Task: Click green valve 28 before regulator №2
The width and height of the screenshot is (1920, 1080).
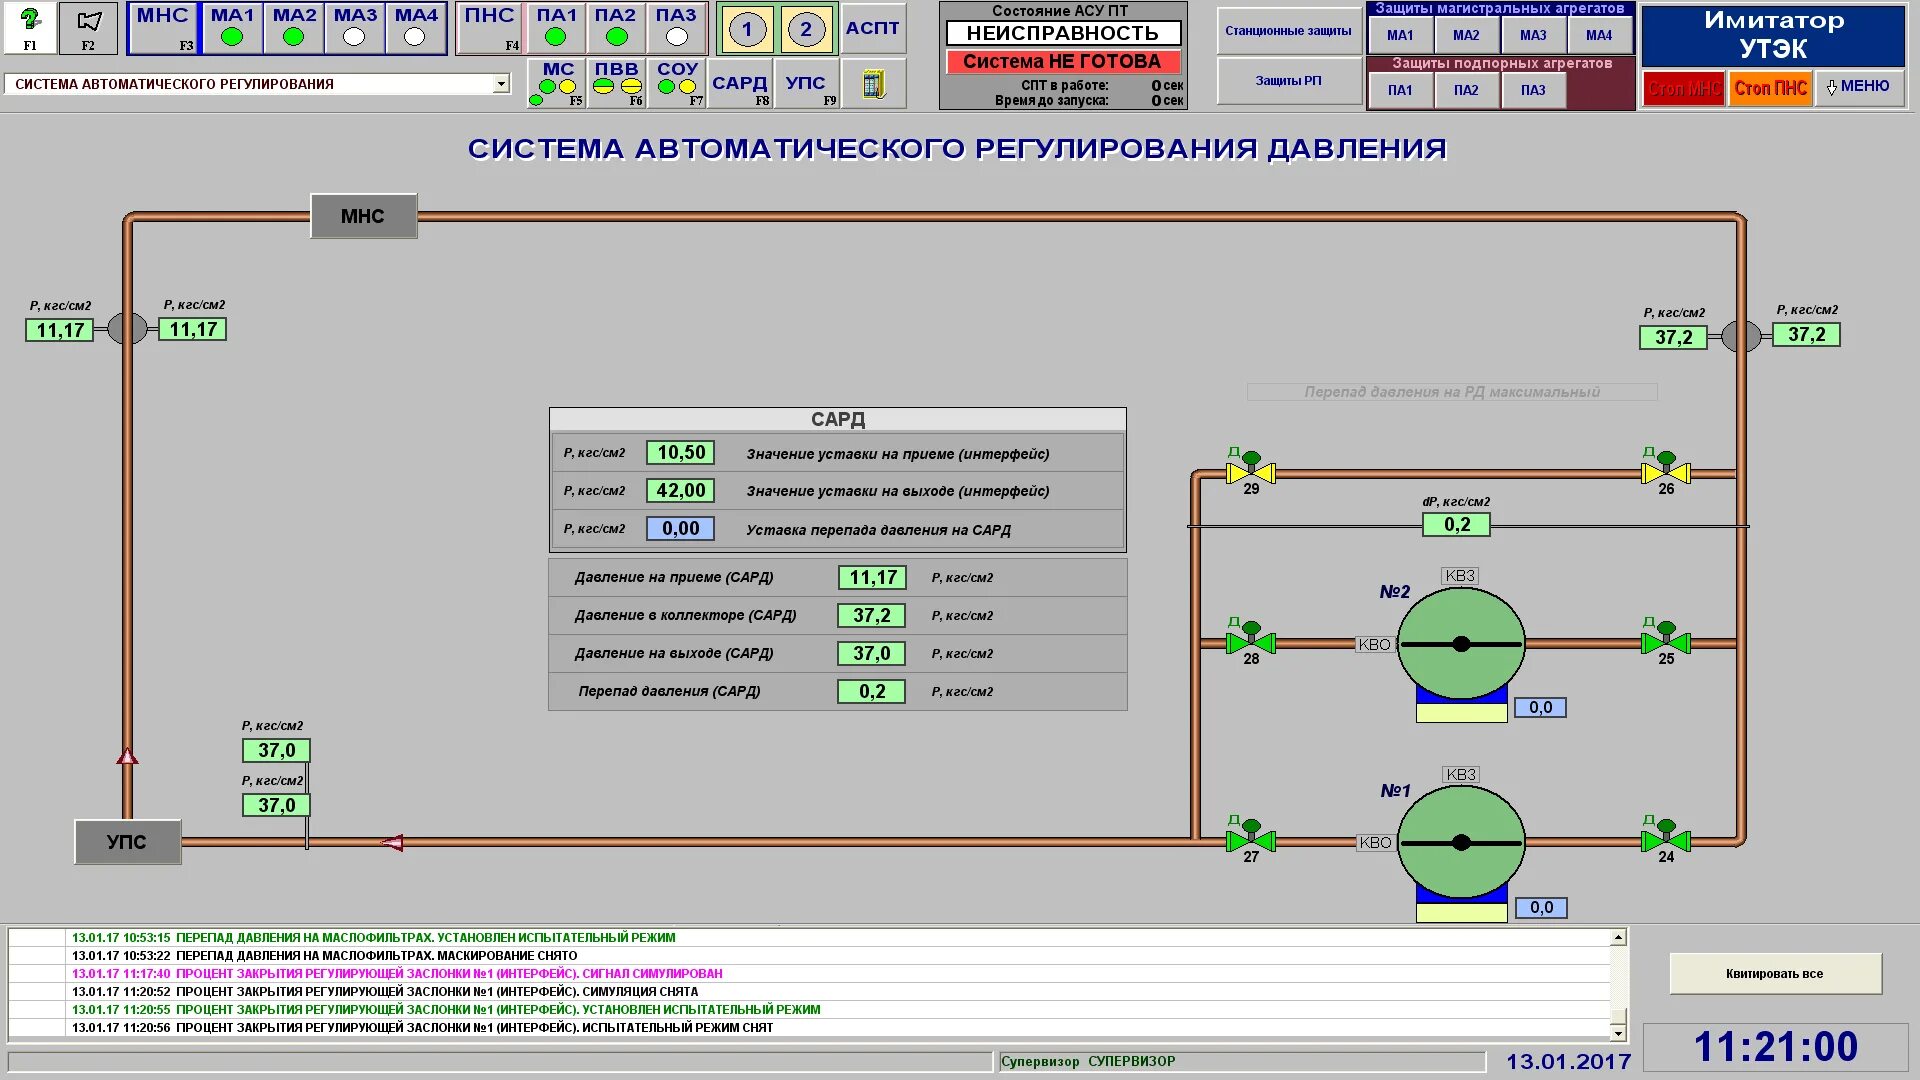Action: pyautogui.click(x=1250, y=642)
